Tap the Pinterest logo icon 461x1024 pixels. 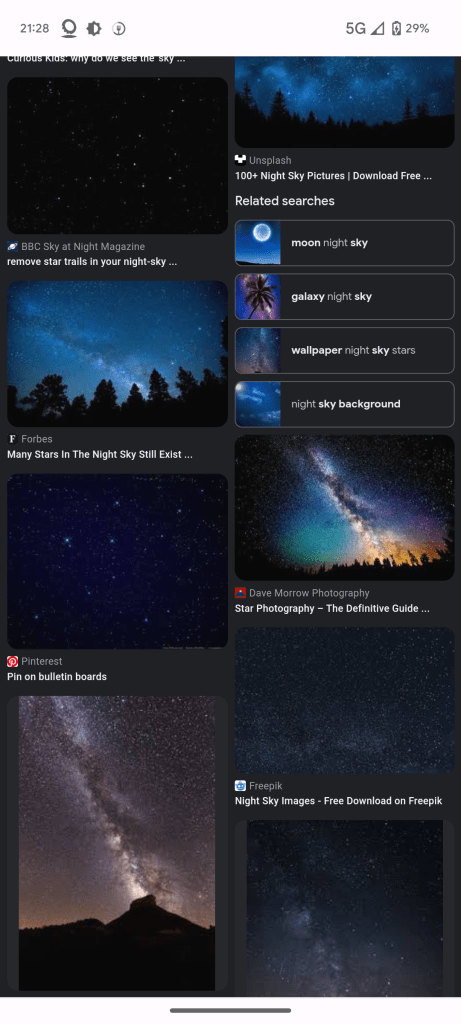tap(12, 661)
